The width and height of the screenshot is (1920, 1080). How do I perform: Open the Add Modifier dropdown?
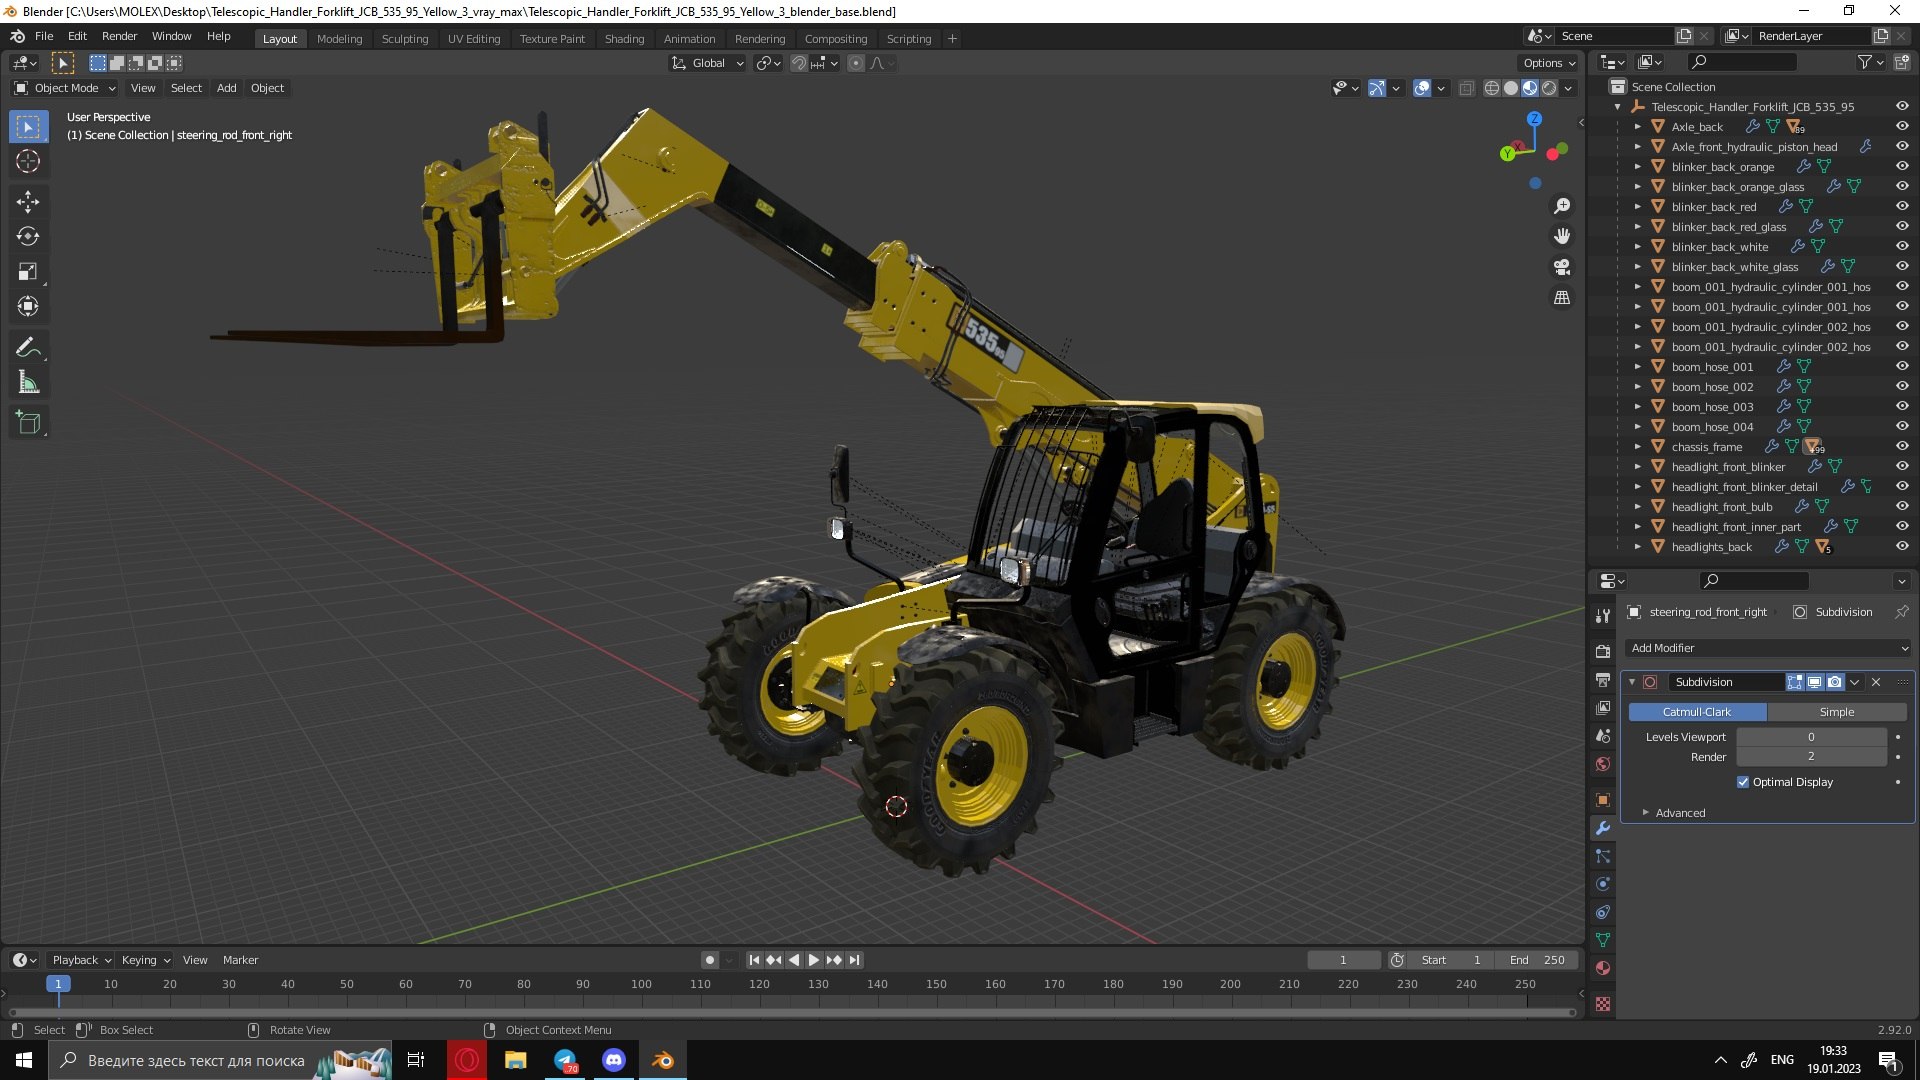1768,648
